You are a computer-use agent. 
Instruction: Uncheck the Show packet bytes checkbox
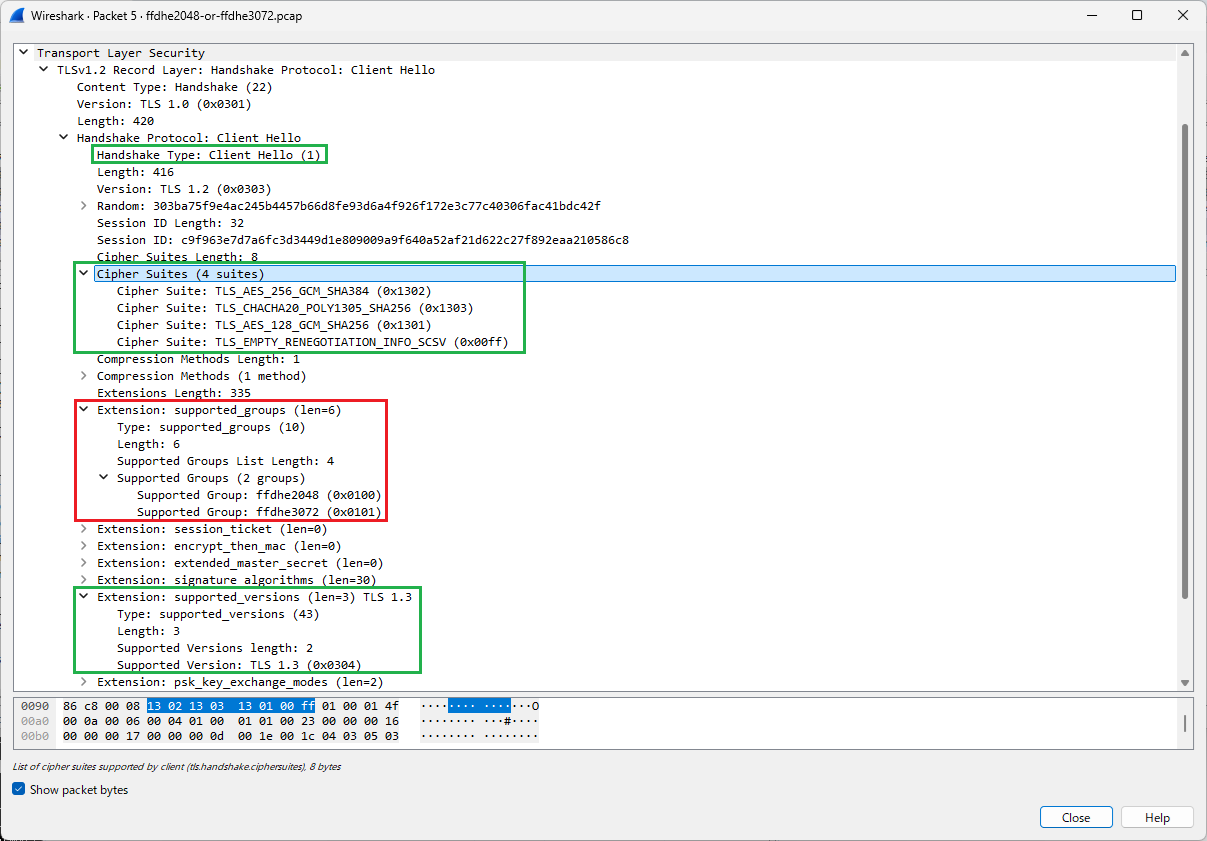pyautogui.click(x=19, y=790)
